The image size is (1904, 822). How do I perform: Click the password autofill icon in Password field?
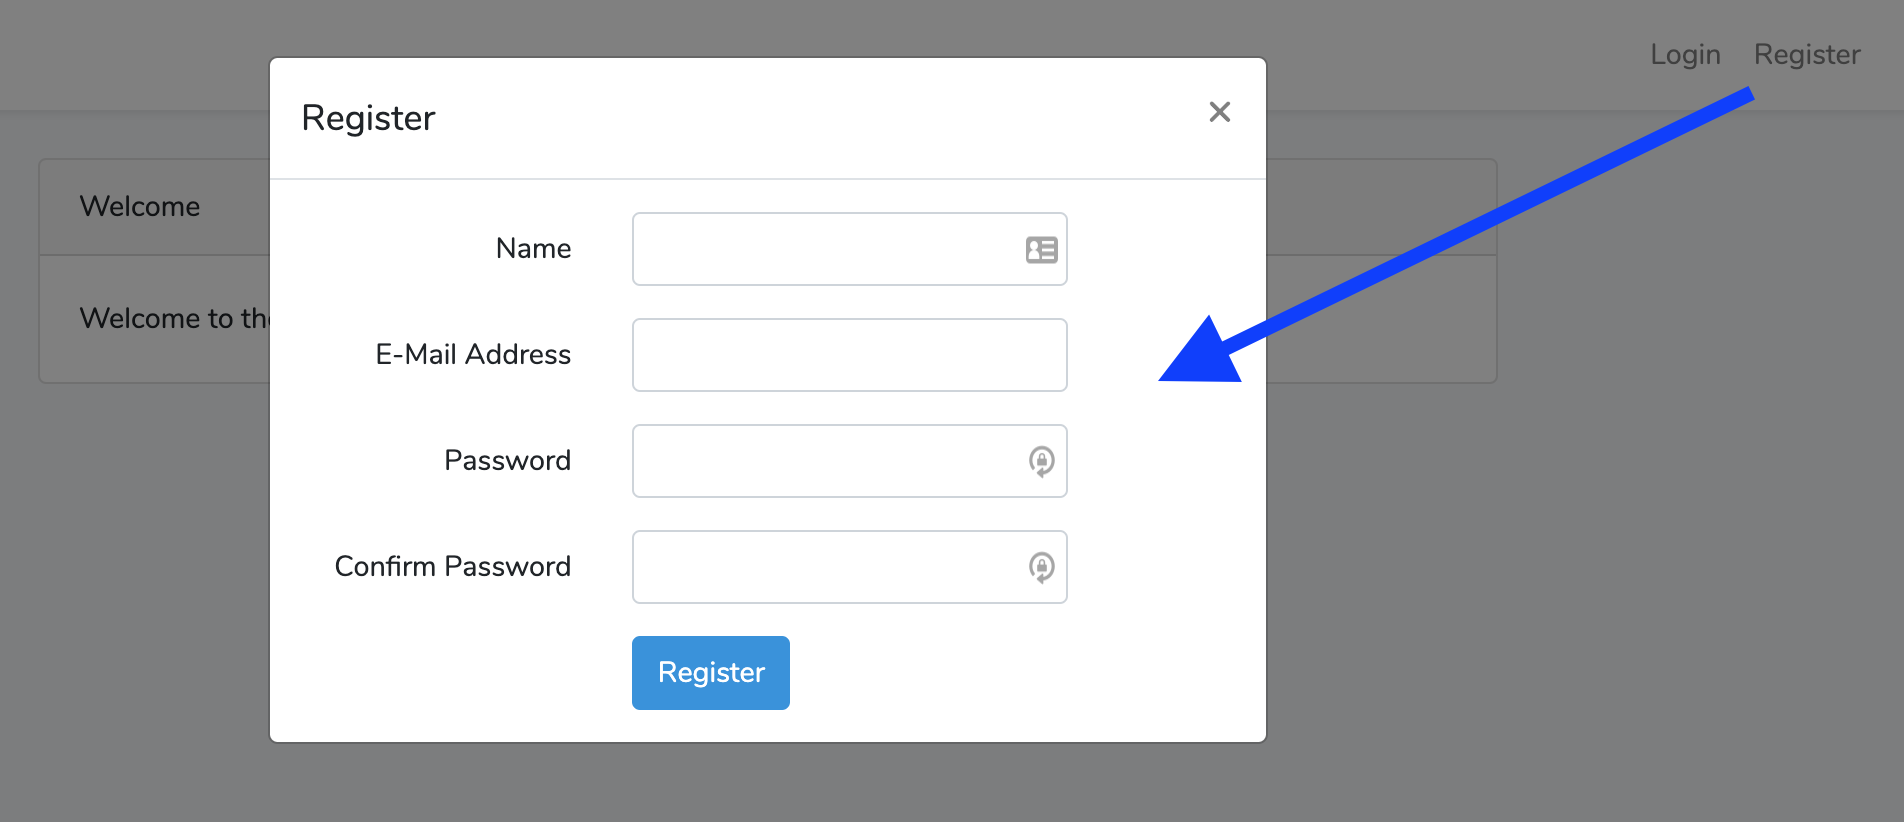pyautogui.click(x=1041, y=461)
